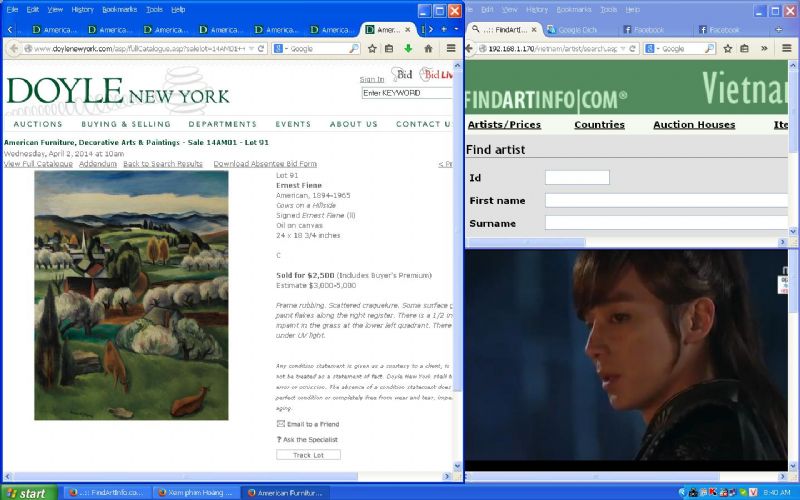Expand URL history dropdown in FindArtInfo browser
Viewport: 800px width, 500px height.
click(624, 48)
